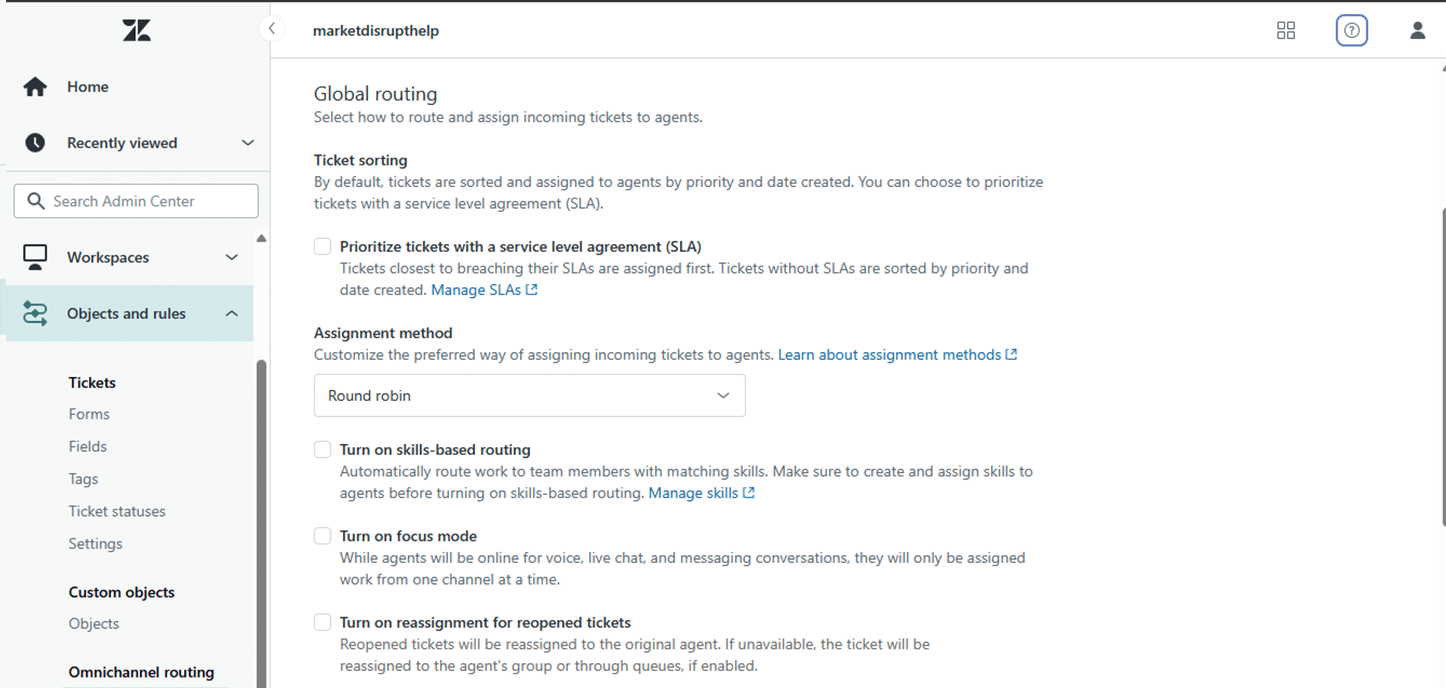1446x688 pixels.
Task: Expand the Recently viewed chevron
Action: (248, 143)
